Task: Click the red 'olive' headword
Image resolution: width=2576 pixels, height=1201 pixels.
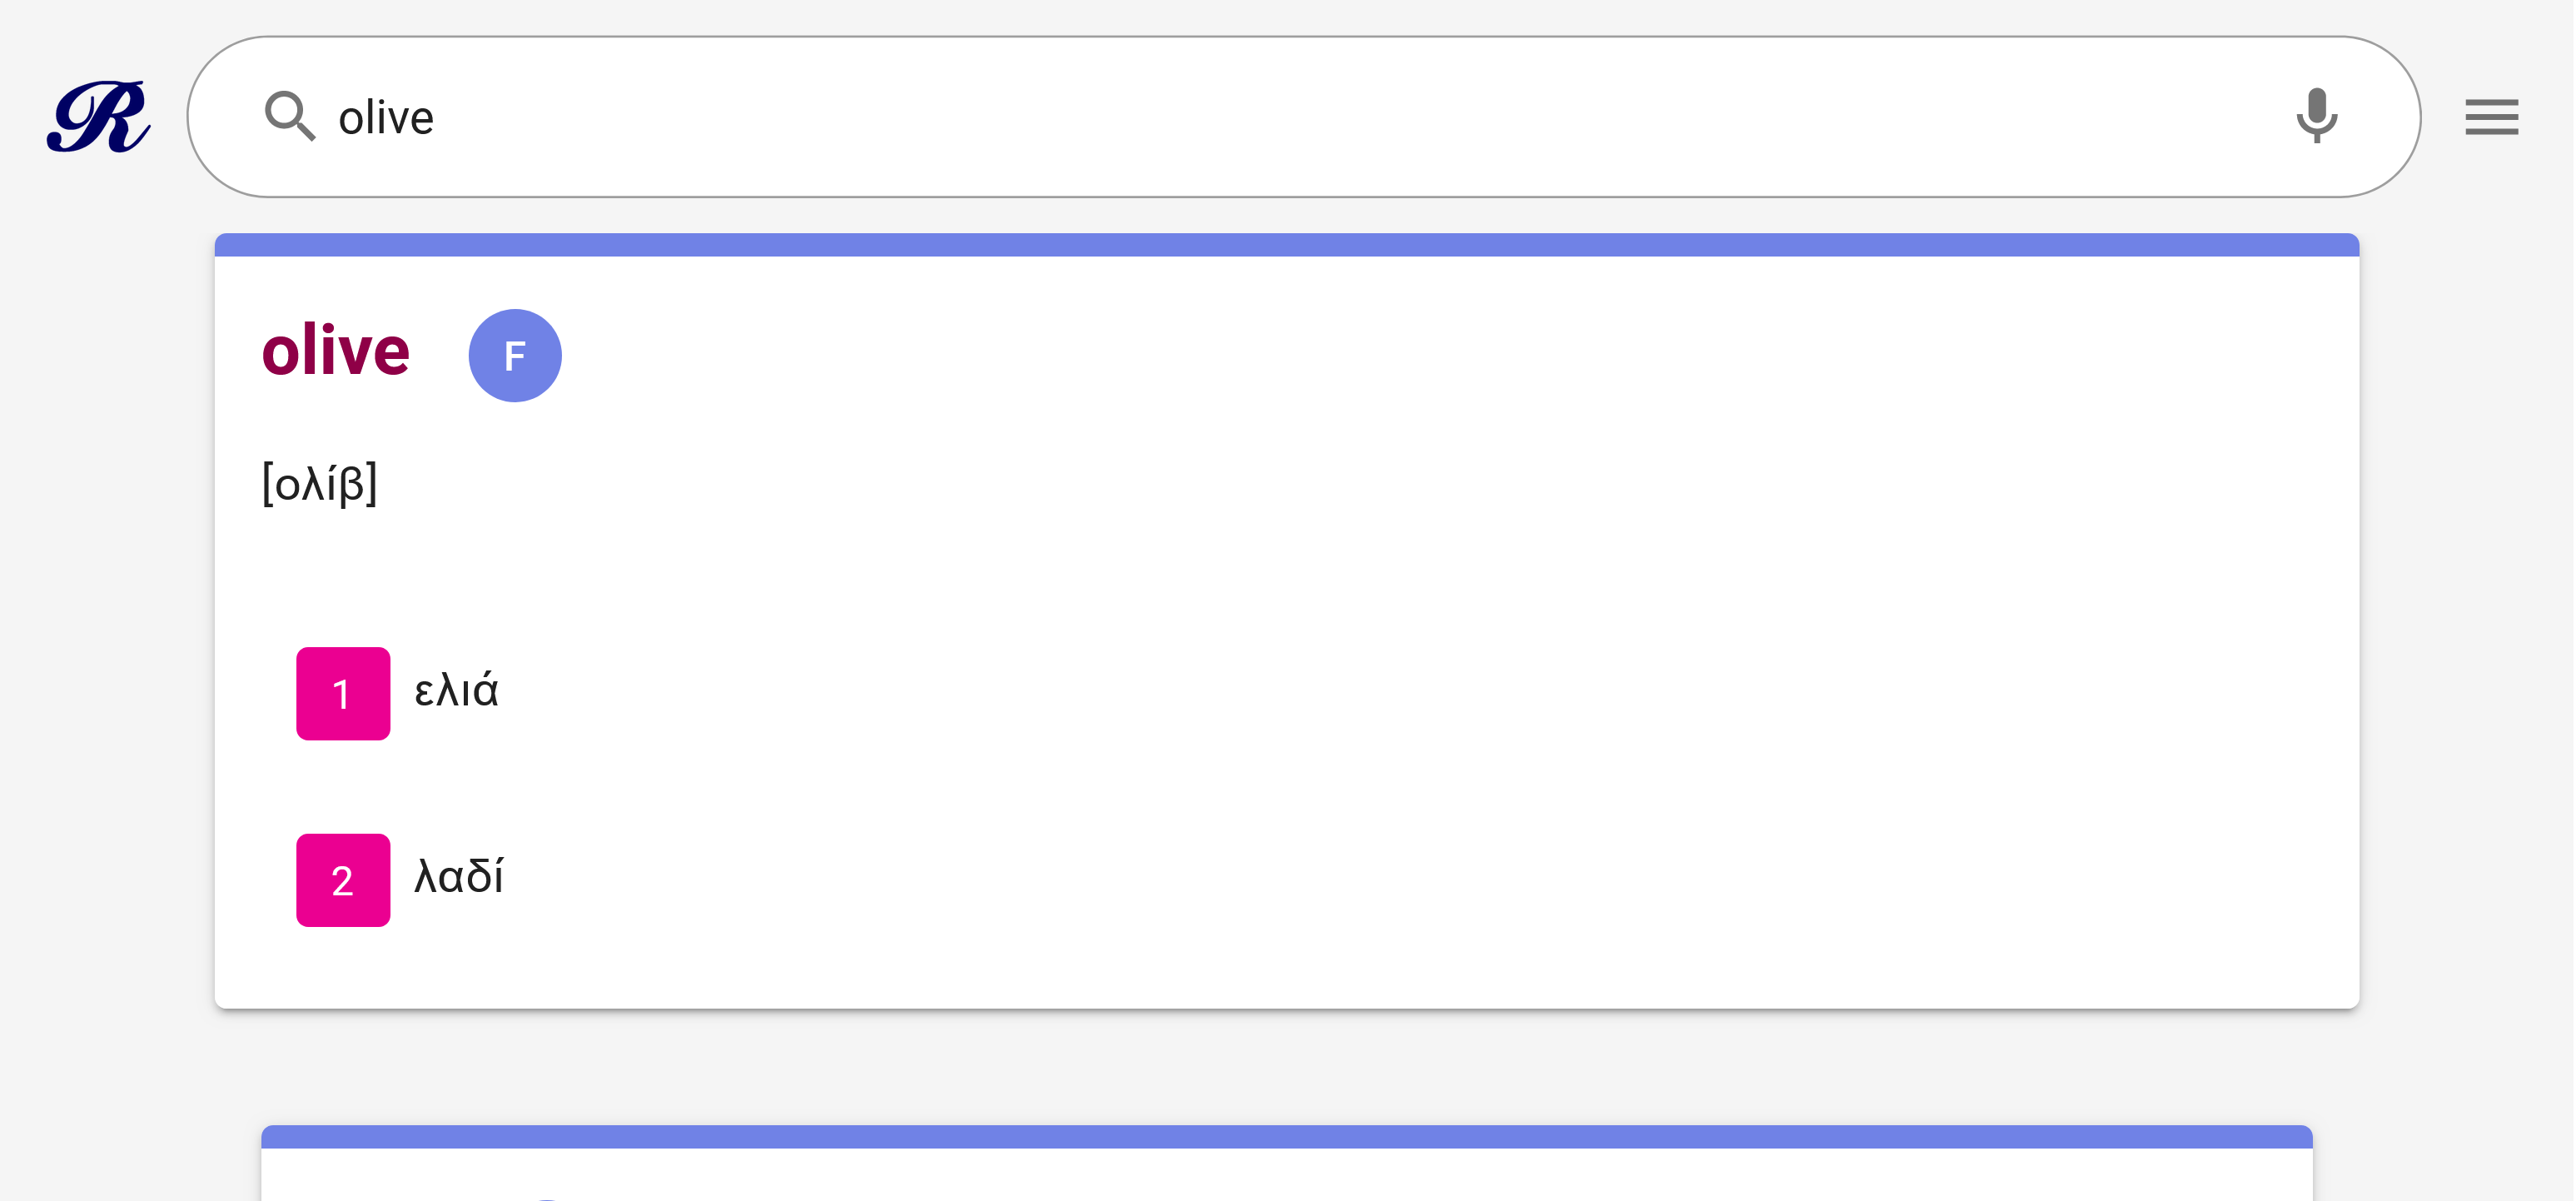Action: coord(336,351)
